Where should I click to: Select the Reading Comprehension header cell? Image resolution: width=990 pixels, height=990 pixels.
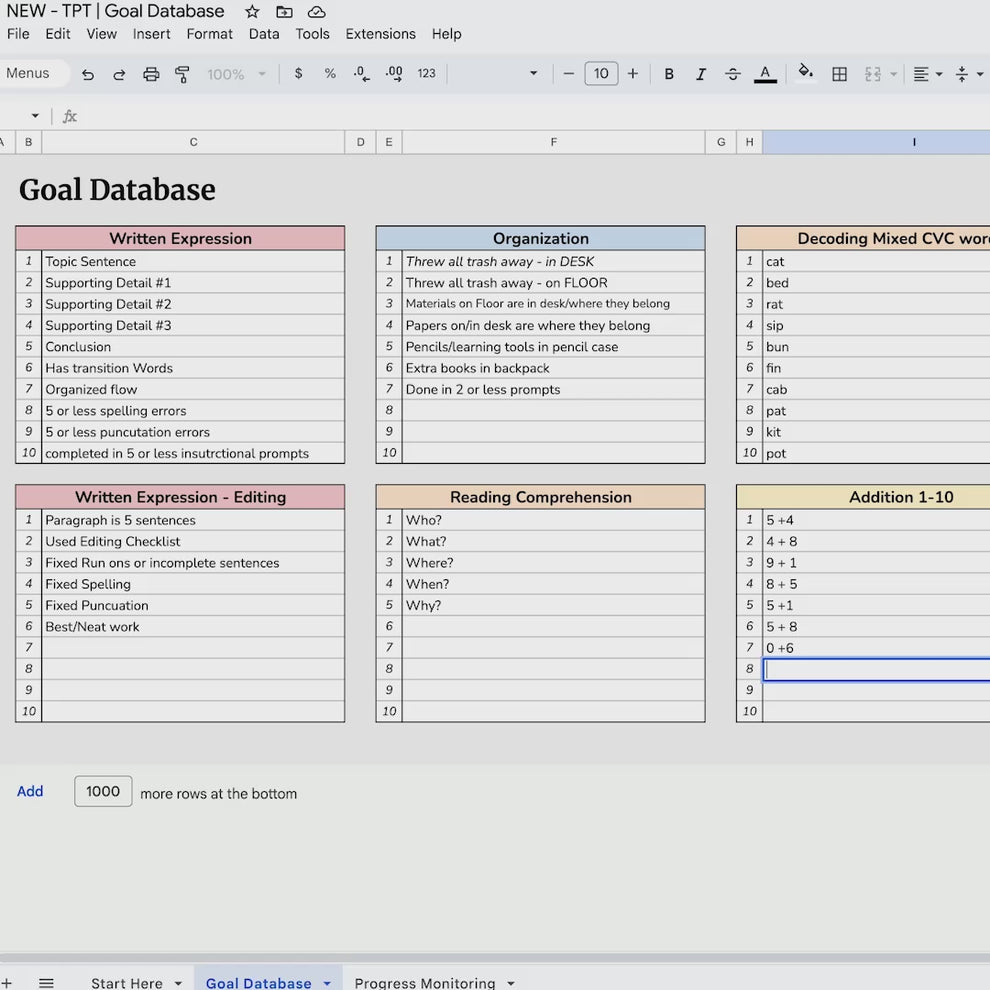click(540, 497)
